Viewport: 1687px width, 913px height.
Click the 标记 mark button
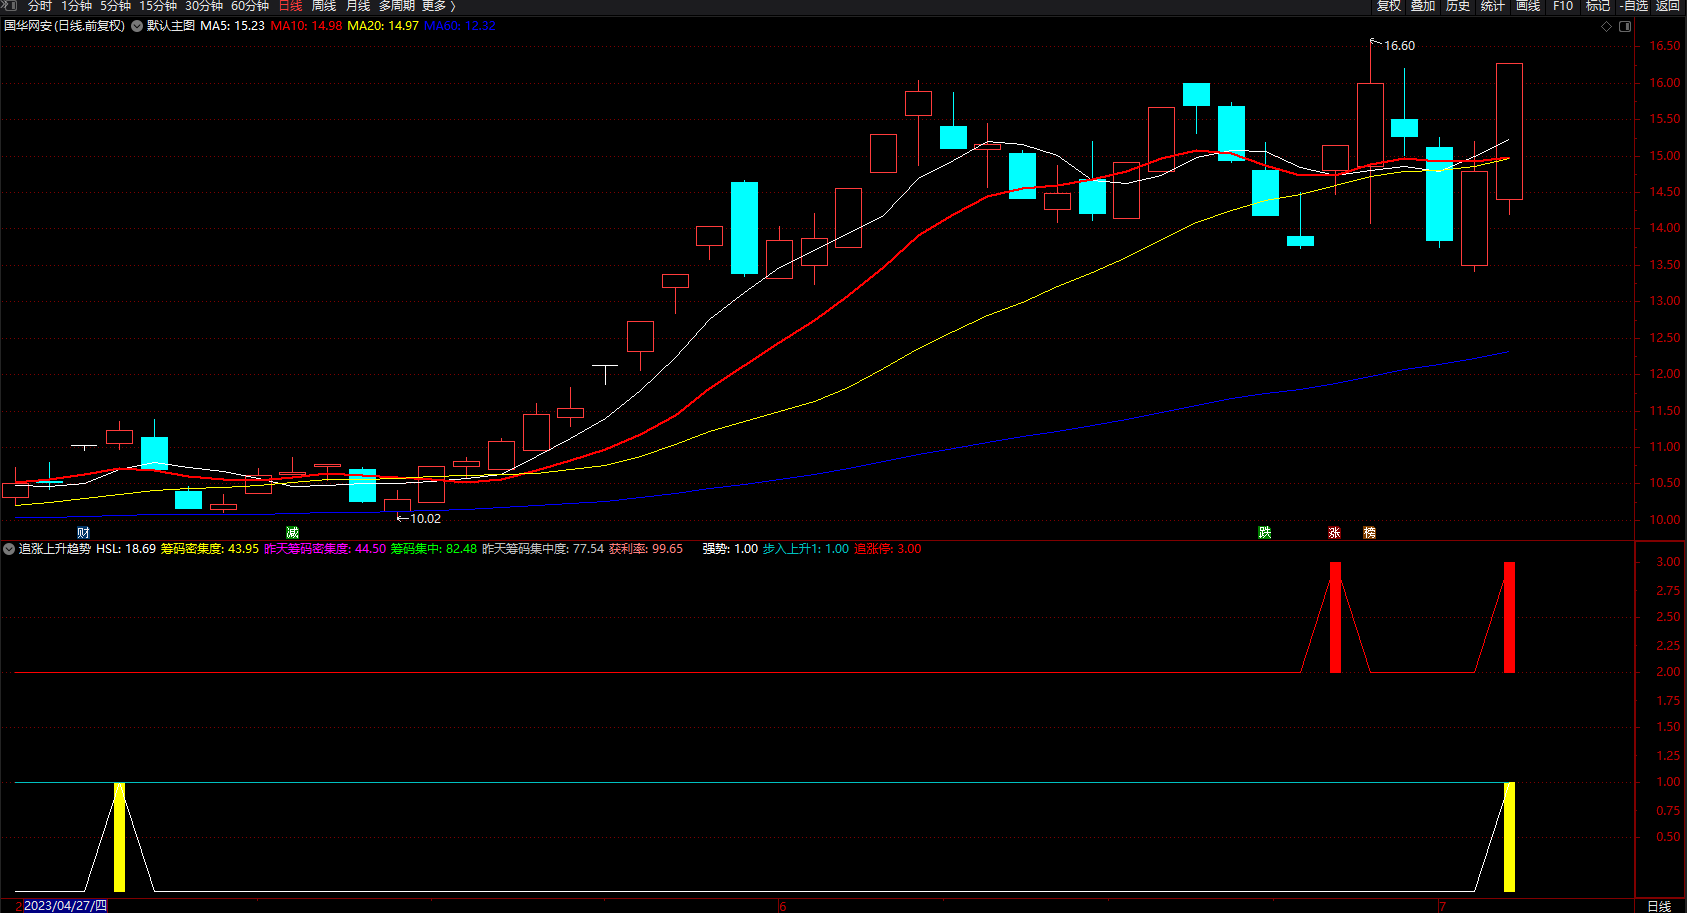tap(1598, 6)
